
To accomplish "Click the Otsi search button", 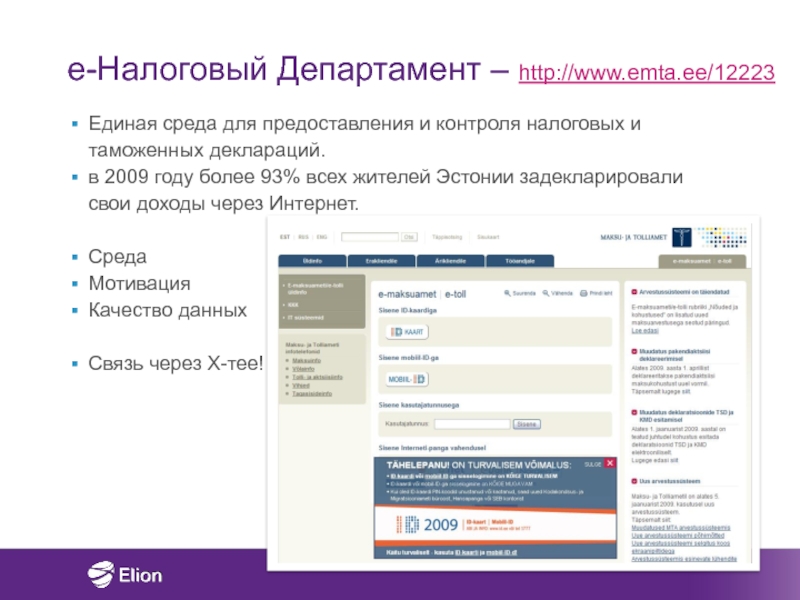I will pyautogui.click(x=409, y=237).
